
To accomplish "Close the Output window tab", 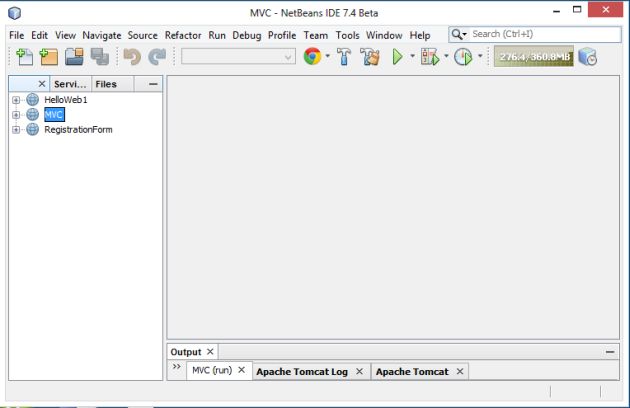I will click(210, 352).
